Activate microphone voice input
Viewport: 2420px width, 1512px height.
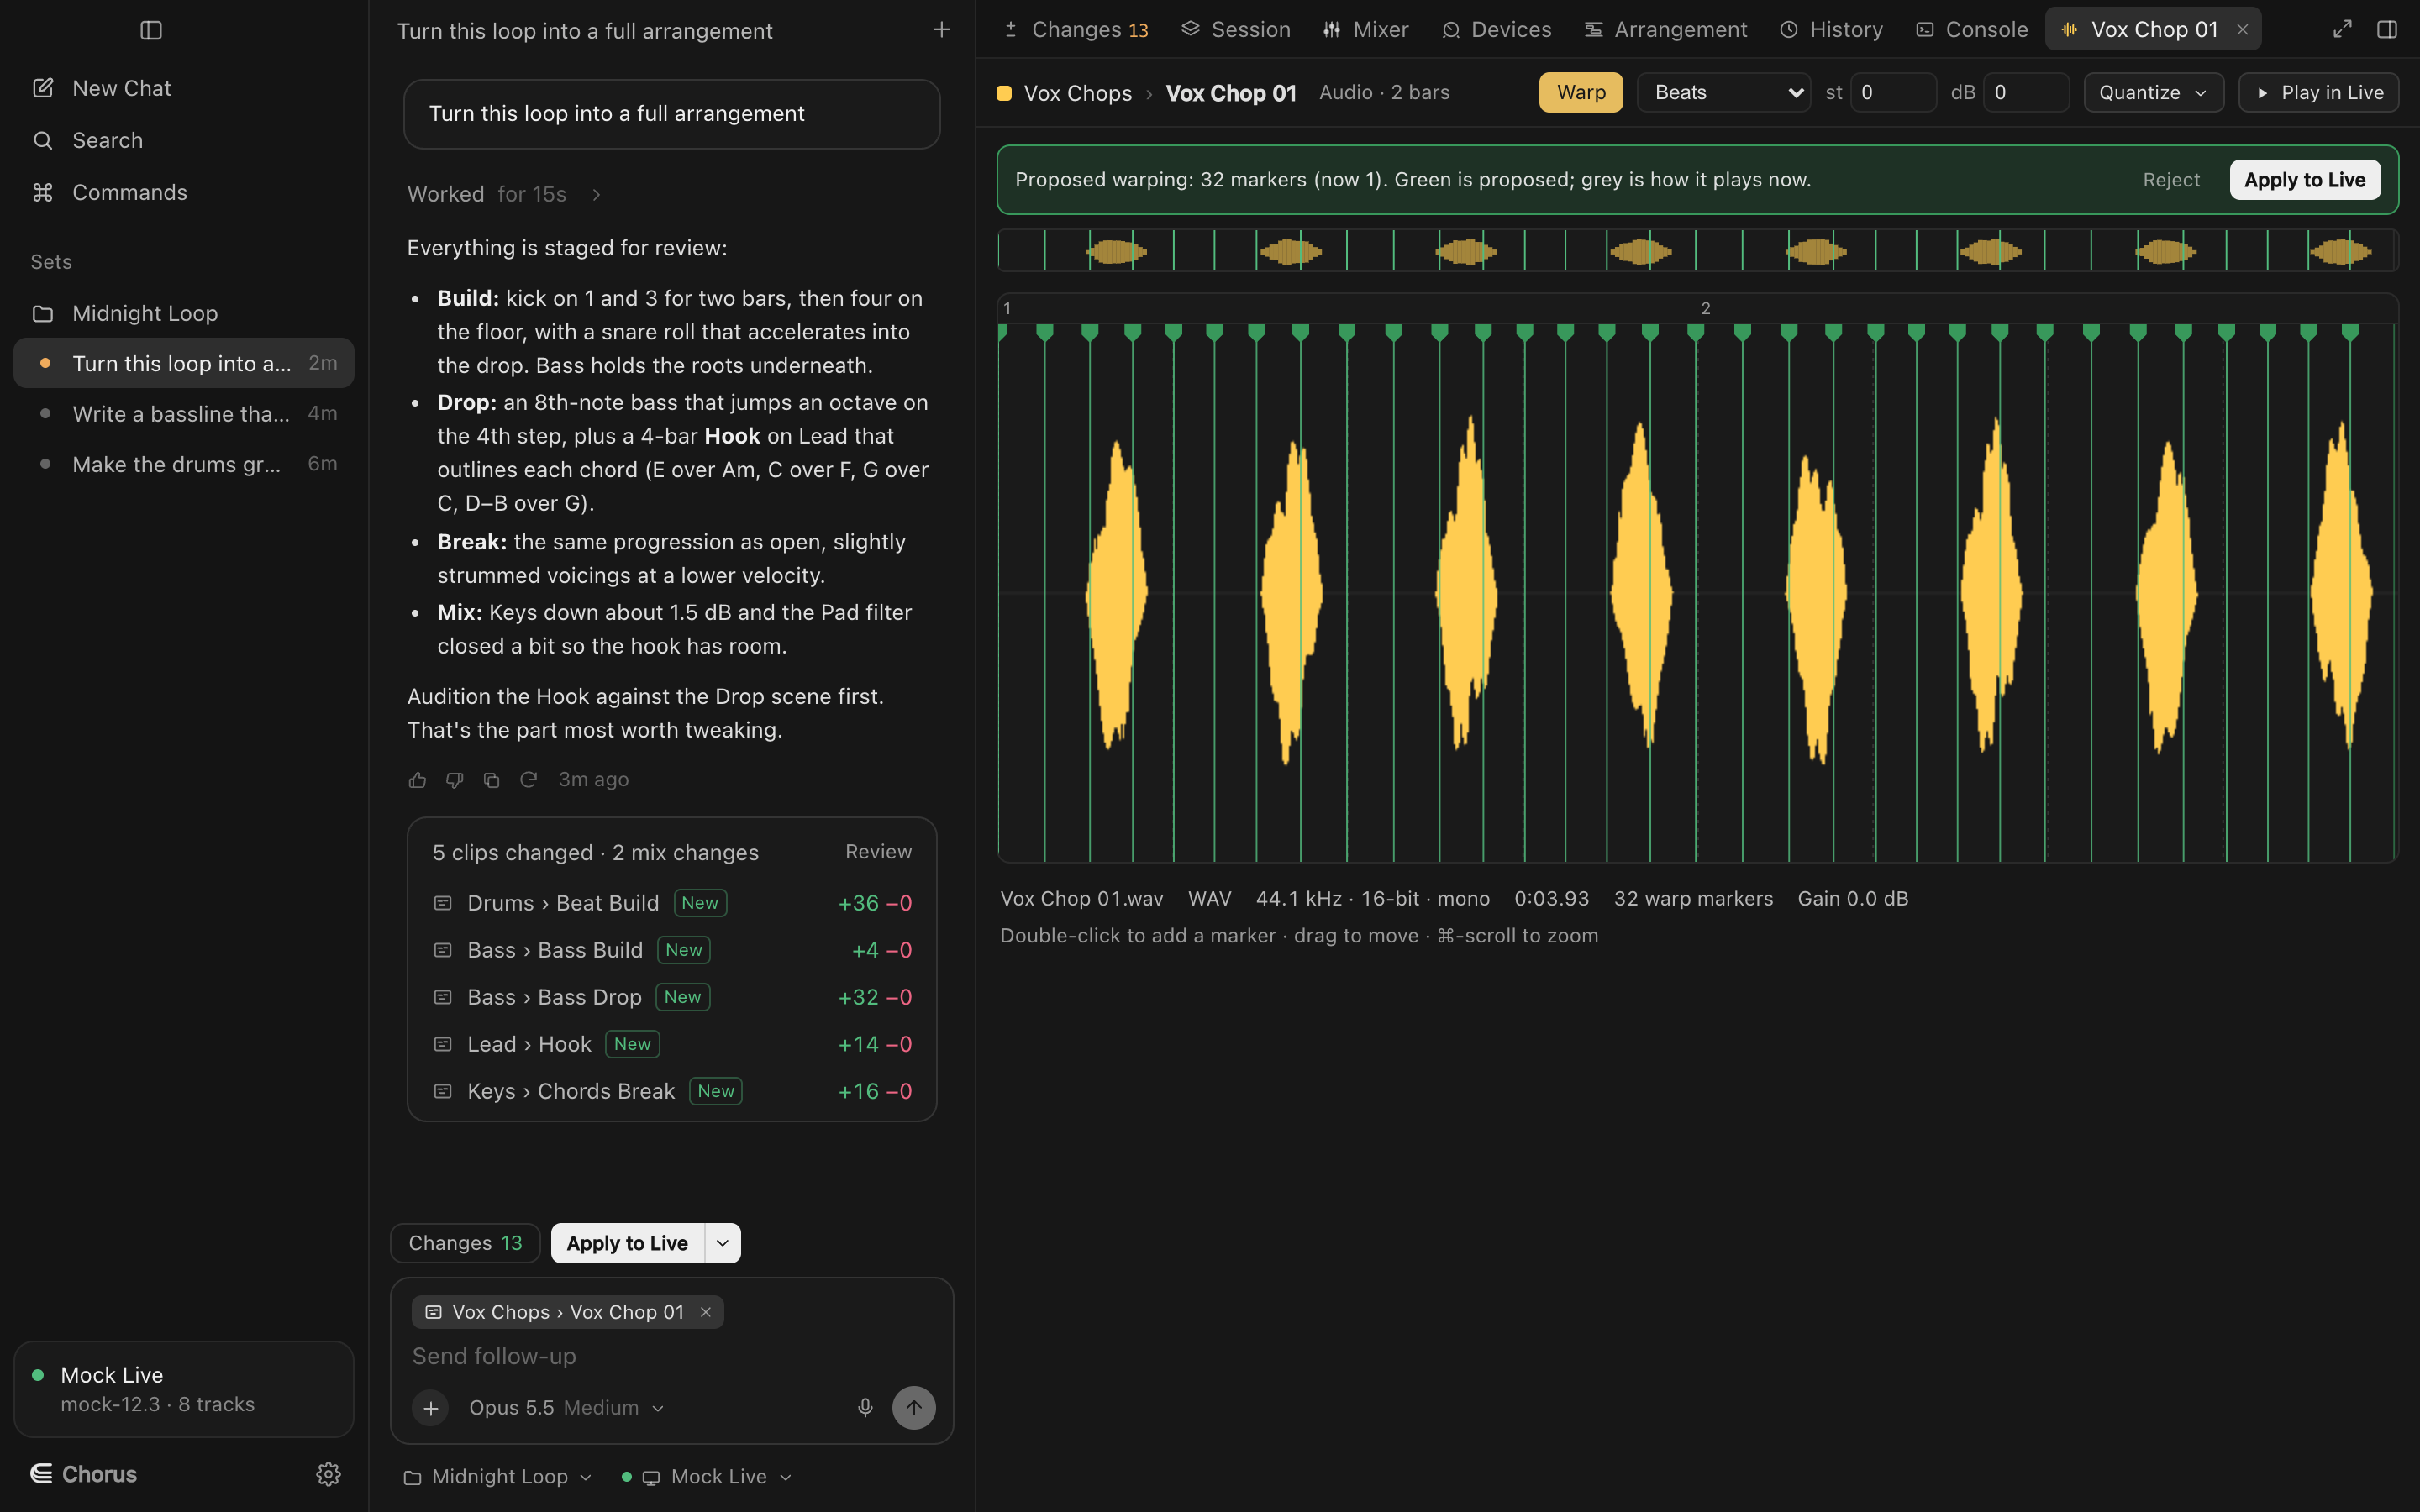point(866,1408)
